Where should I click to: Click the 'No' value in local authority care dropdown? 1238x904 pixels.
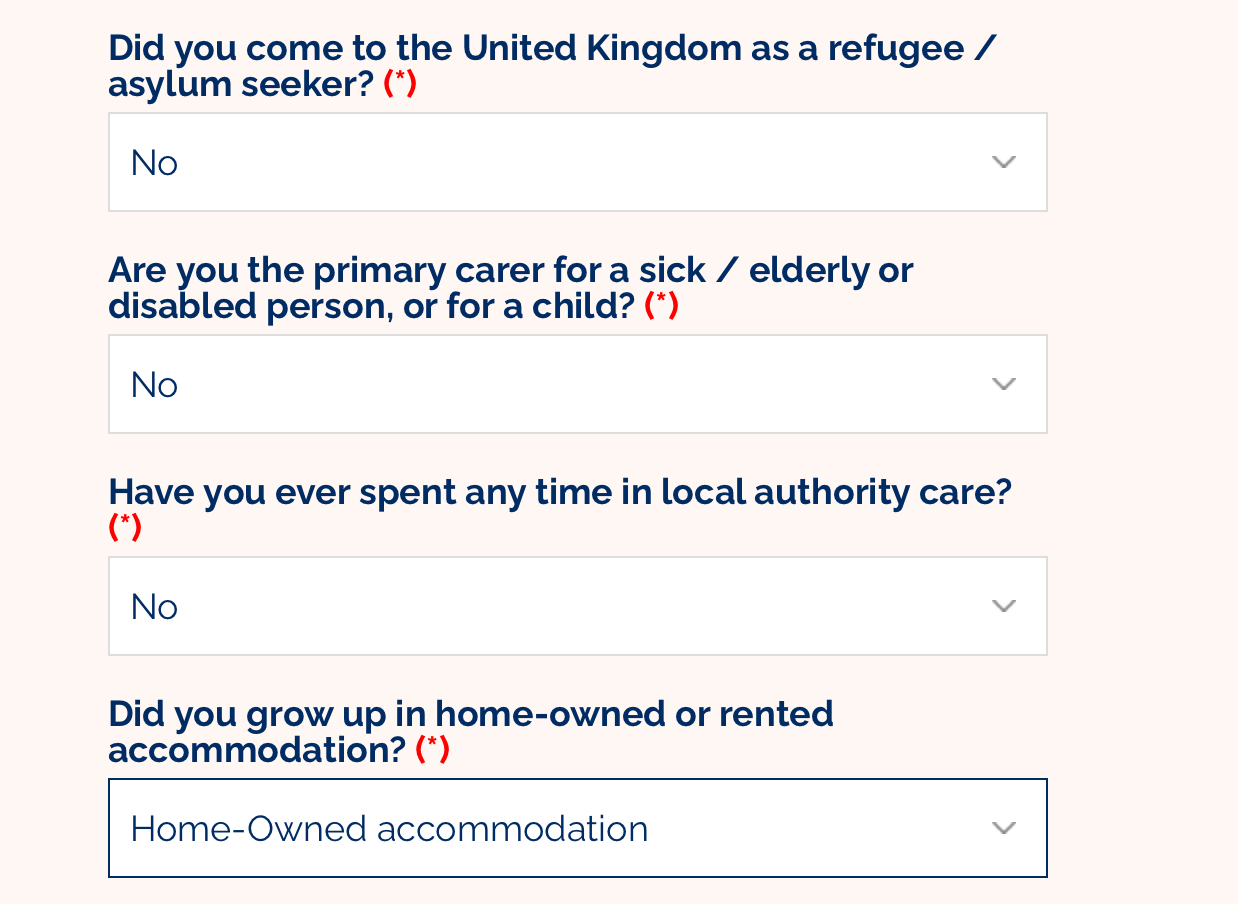[x=154, y=607]
